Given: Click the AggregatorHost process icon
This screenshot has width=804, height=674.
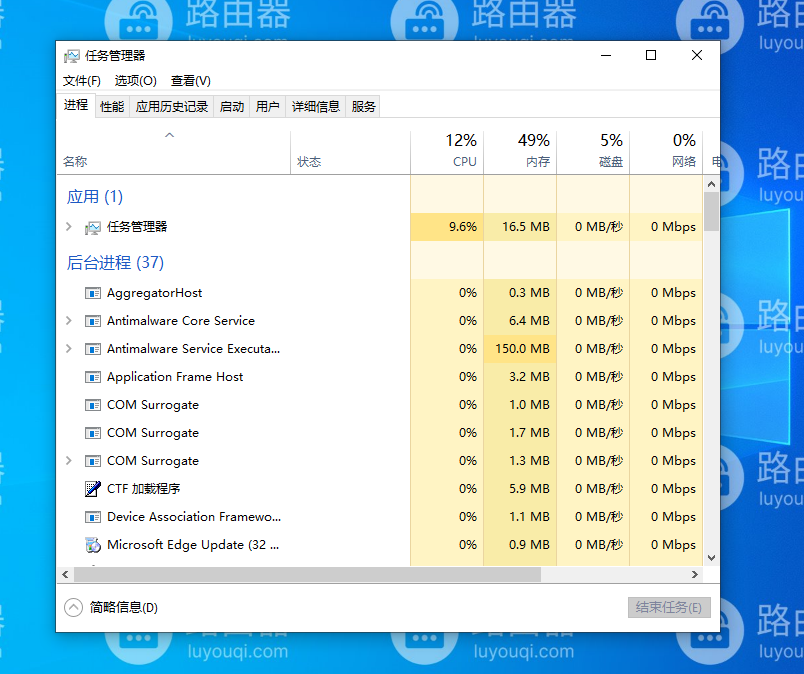Looking at the screenshot, I should (93, 293).
